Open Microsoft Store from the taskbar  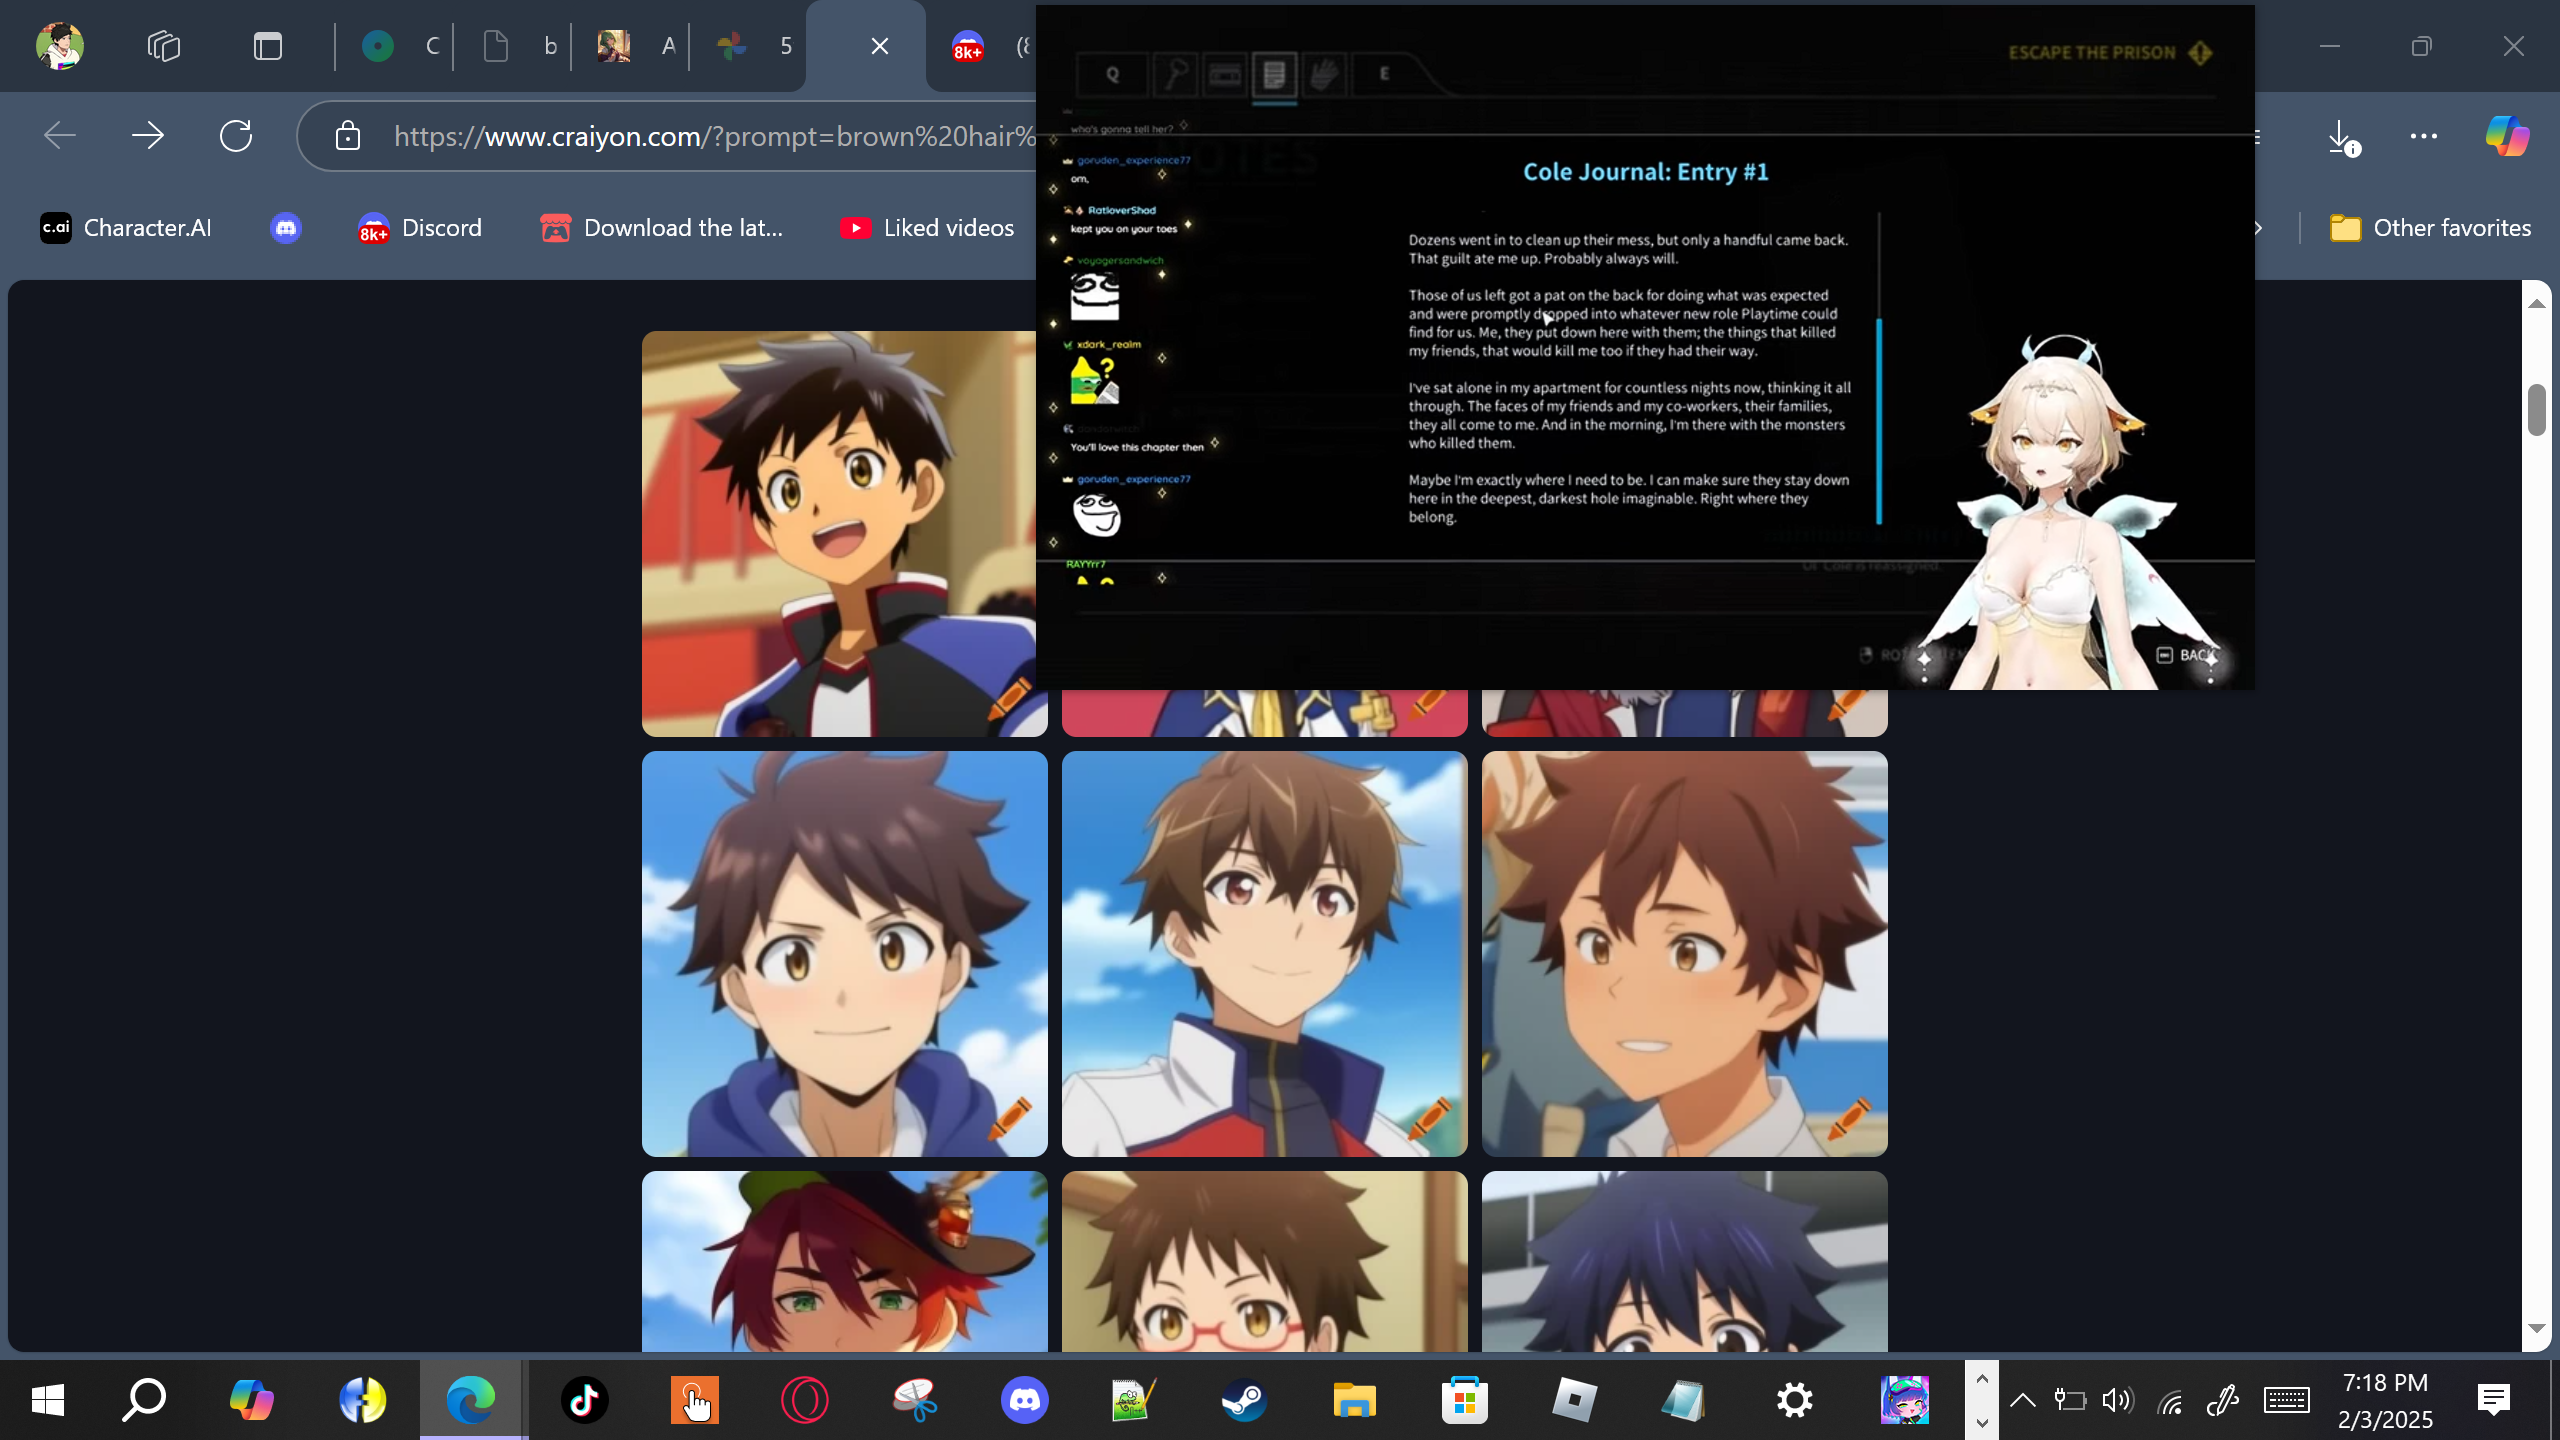pyautogui.click(x=1465, y=1400)
